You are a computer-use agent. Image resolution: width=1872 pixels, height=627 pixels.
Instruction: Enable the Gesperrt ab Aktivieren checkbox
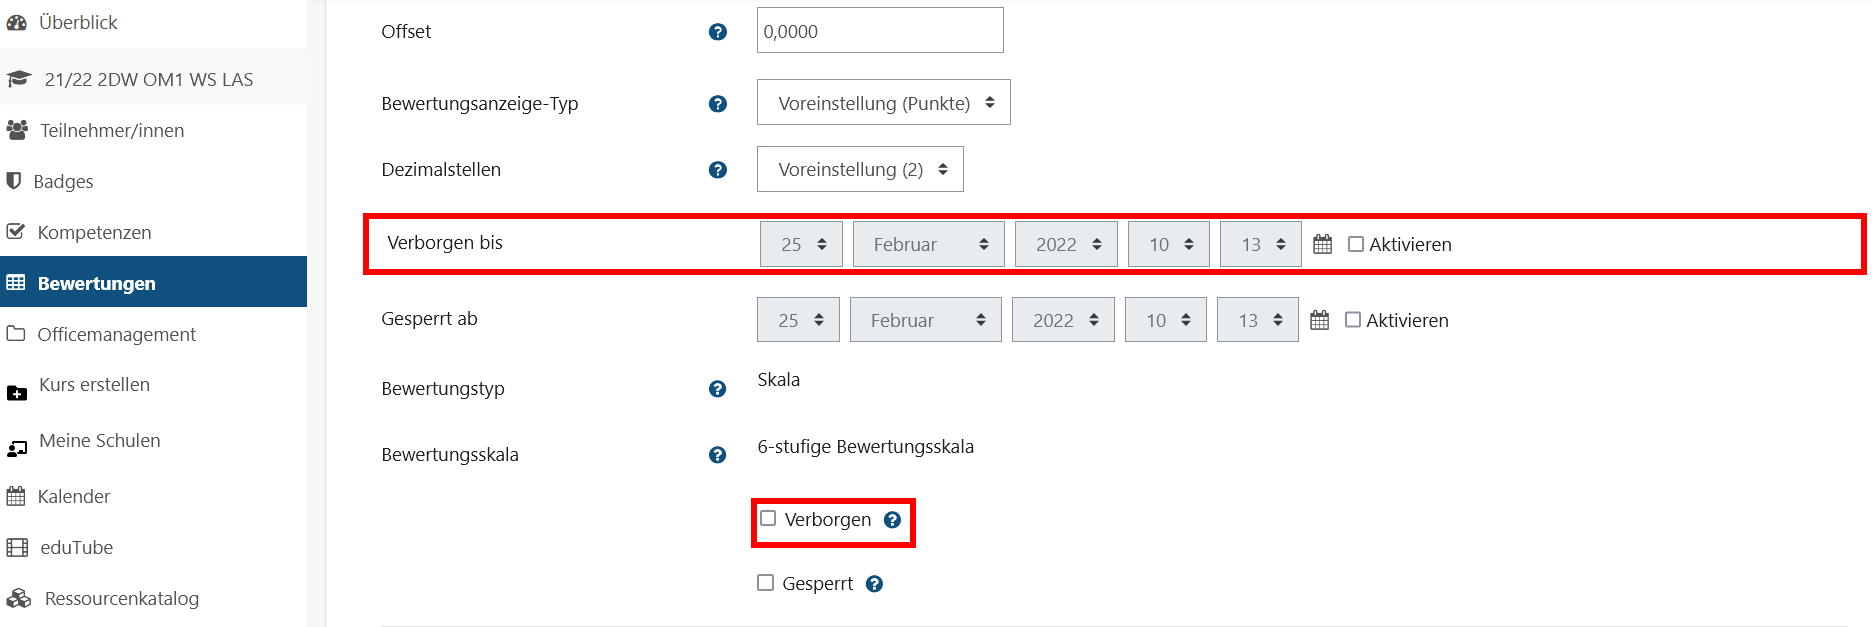point(1353,320)
